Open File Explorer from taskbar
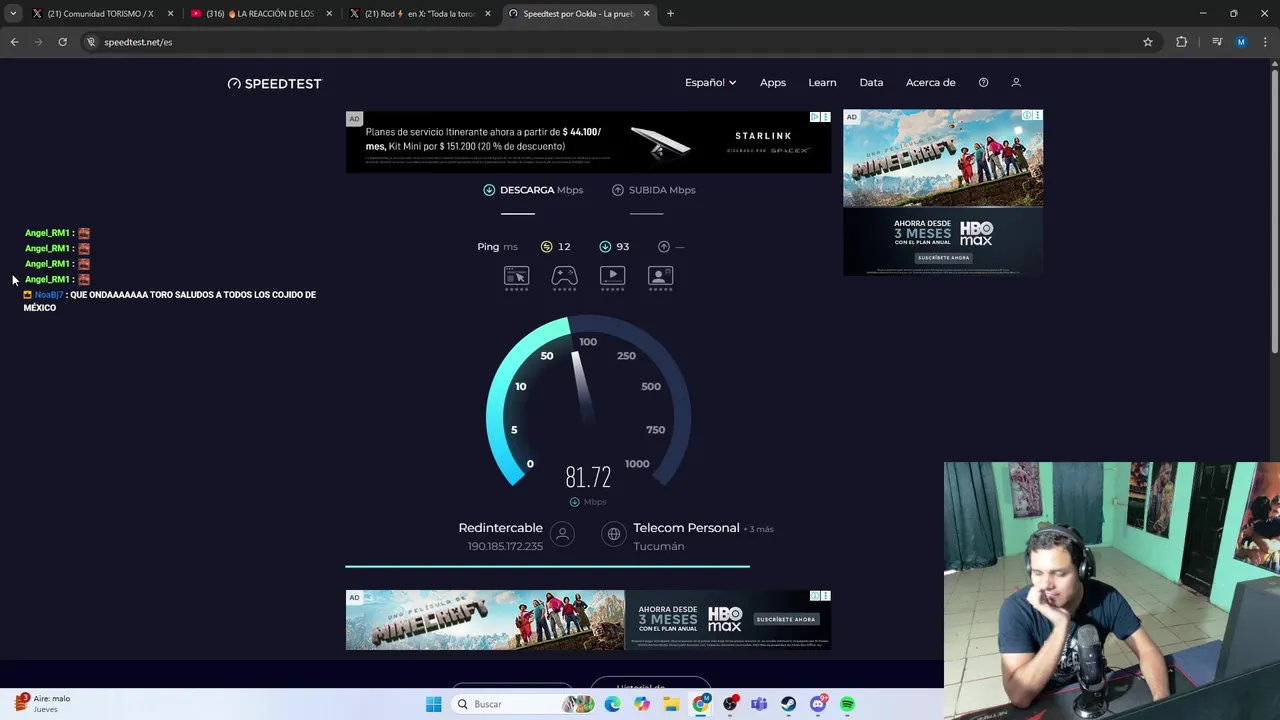Image resolution: width=1280 pixels, height=720 pixels. click(671, 704)
